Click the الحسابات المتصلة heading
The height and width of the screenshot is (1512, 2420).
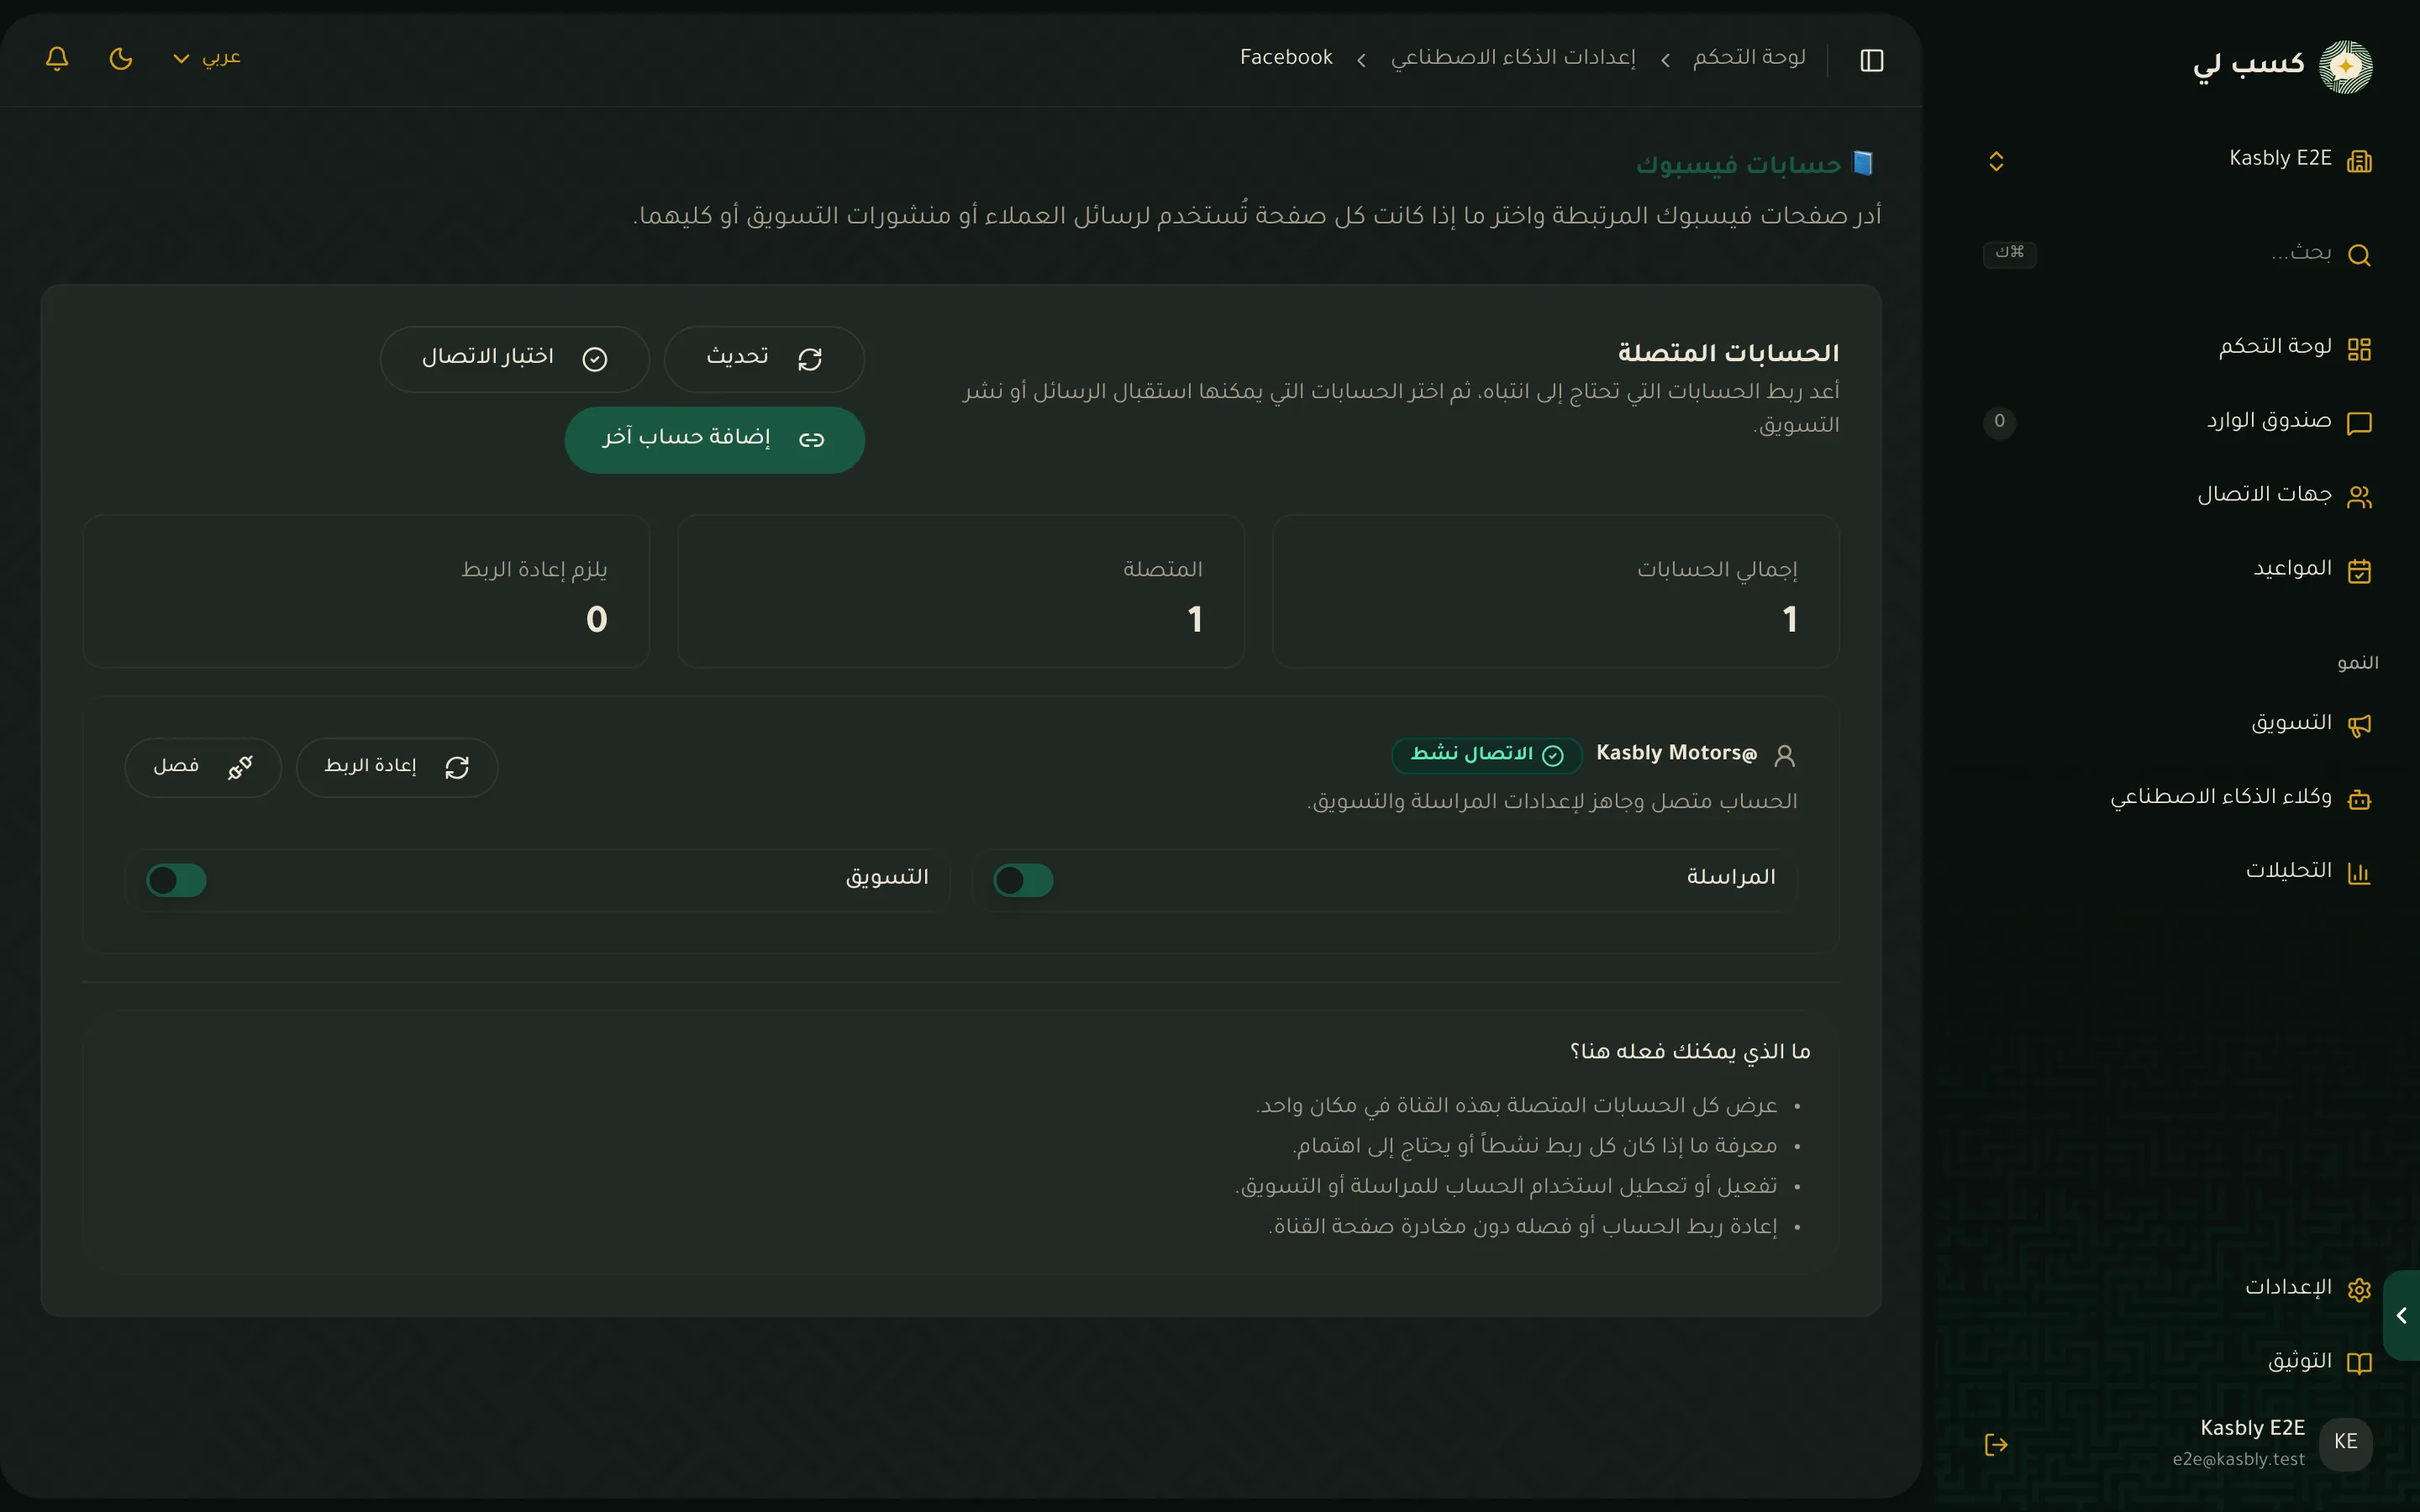click(x=1728, y=353)
